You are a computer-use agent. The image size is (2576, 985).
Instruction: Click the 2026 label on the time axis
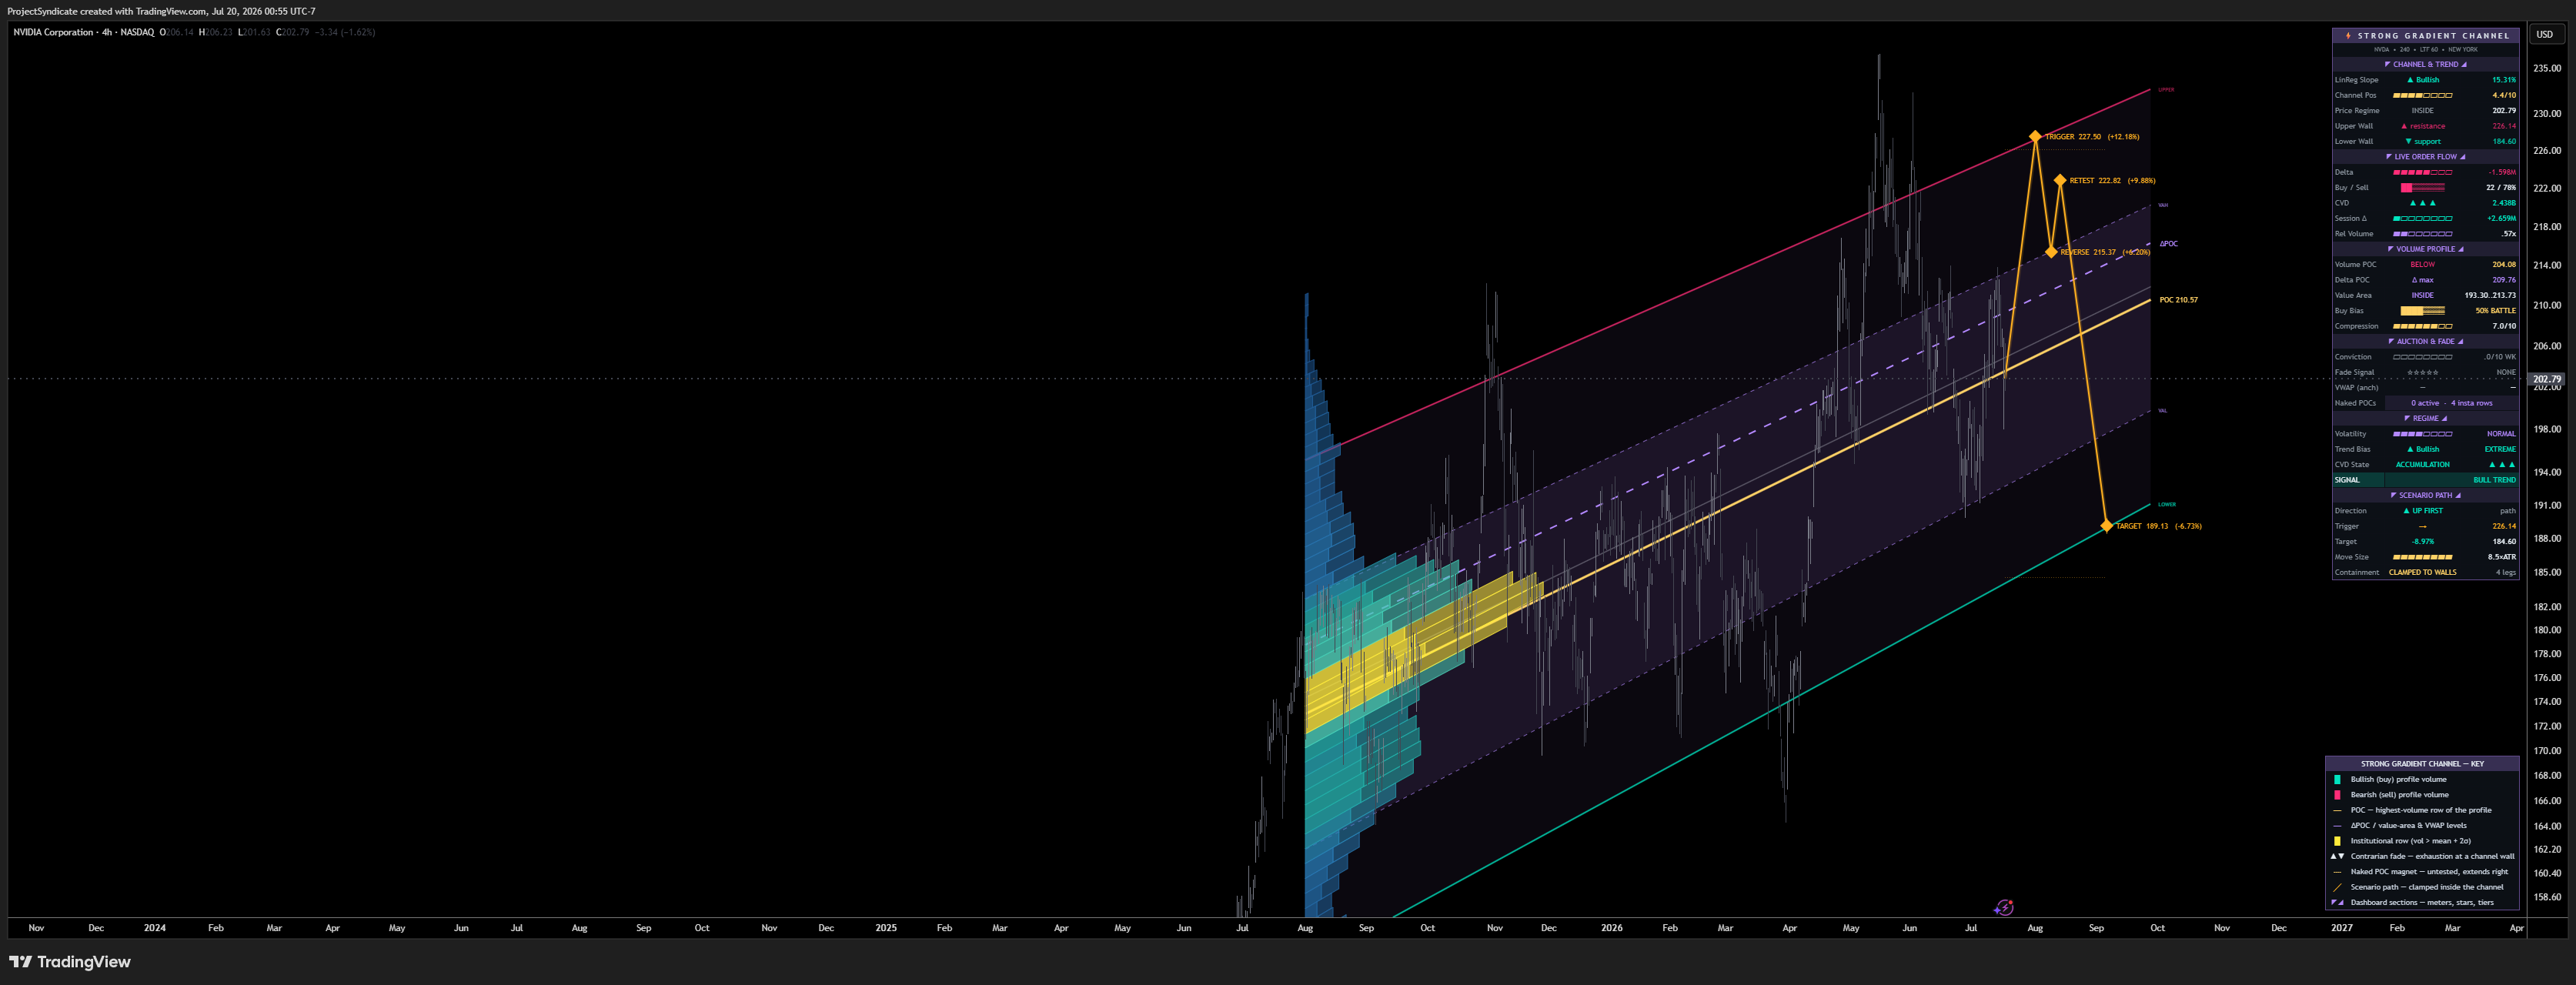coord(1611,928)
